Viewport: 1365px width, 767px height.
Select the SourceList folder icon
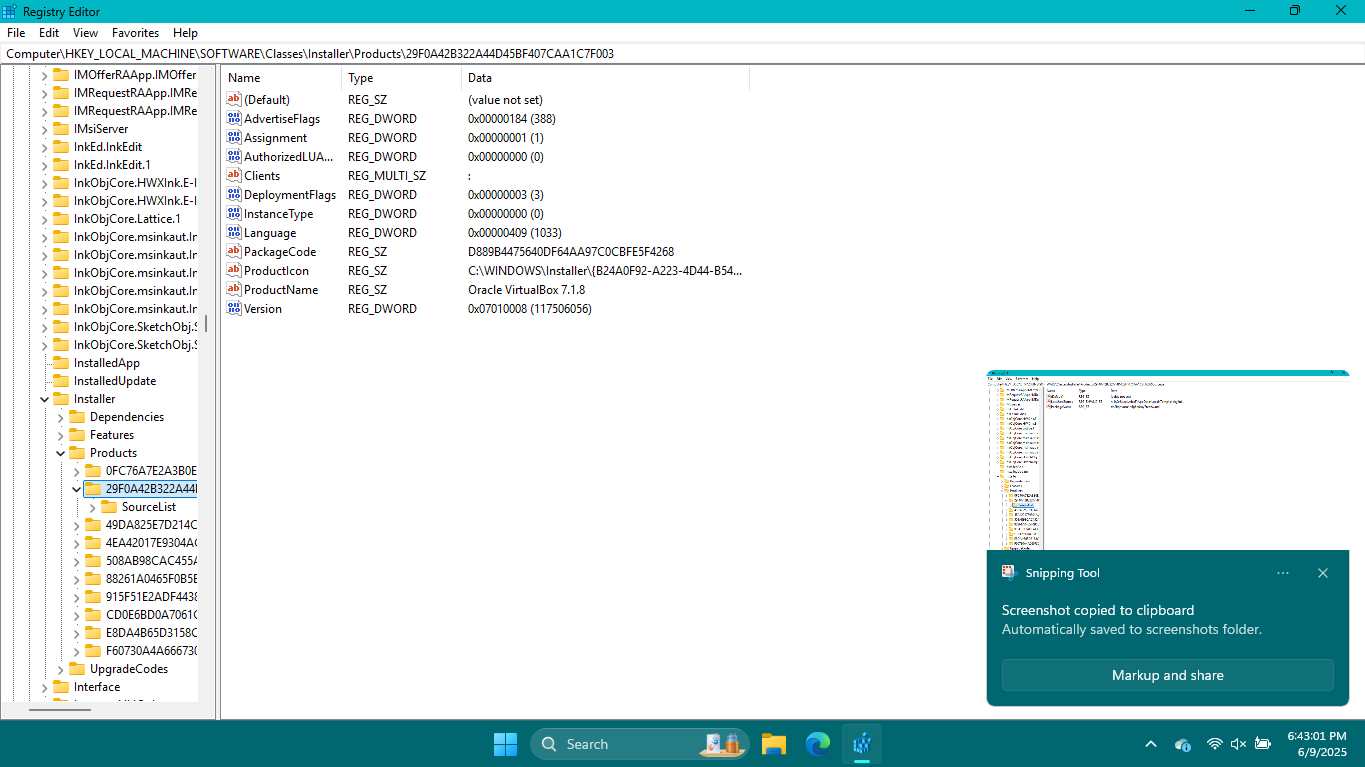tap(108, 507)
